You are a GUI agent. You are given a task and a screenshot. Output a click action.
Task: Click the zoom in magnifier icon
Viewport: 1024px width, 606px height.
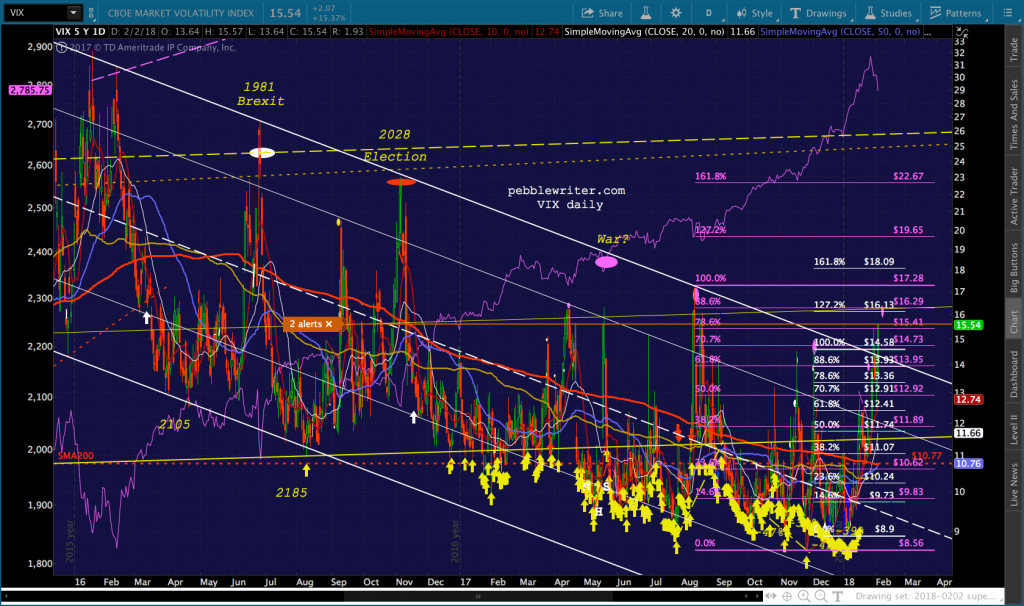pos(804,596)
